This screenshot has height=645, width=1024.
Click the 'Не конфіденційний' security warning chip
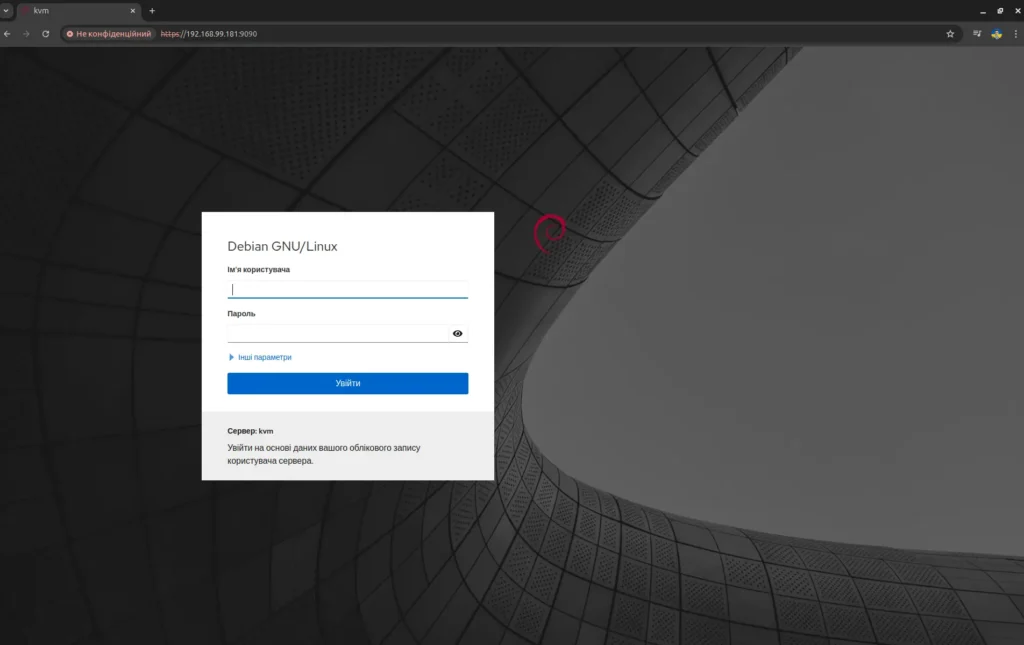(x=108, y=34)
